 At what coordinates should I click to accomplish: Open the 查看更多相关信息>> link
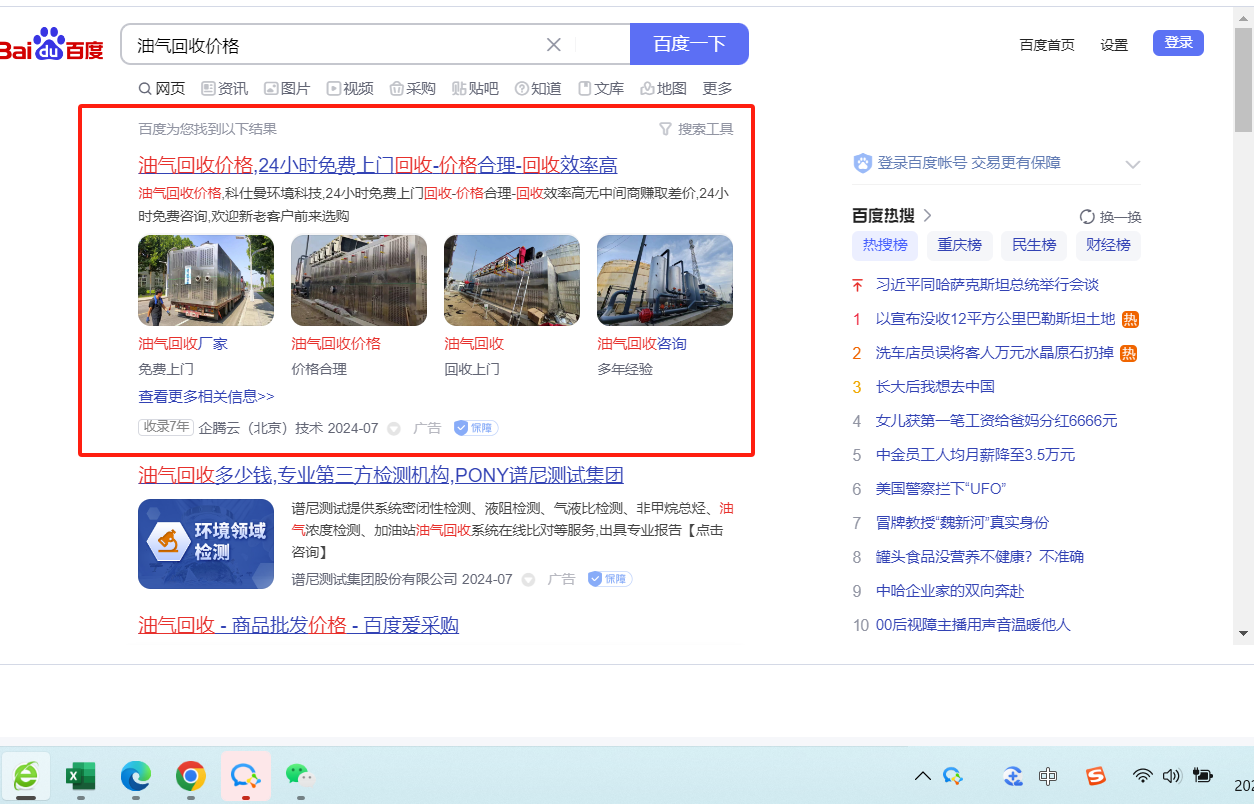pyautogui.click(x=206, y=397)
